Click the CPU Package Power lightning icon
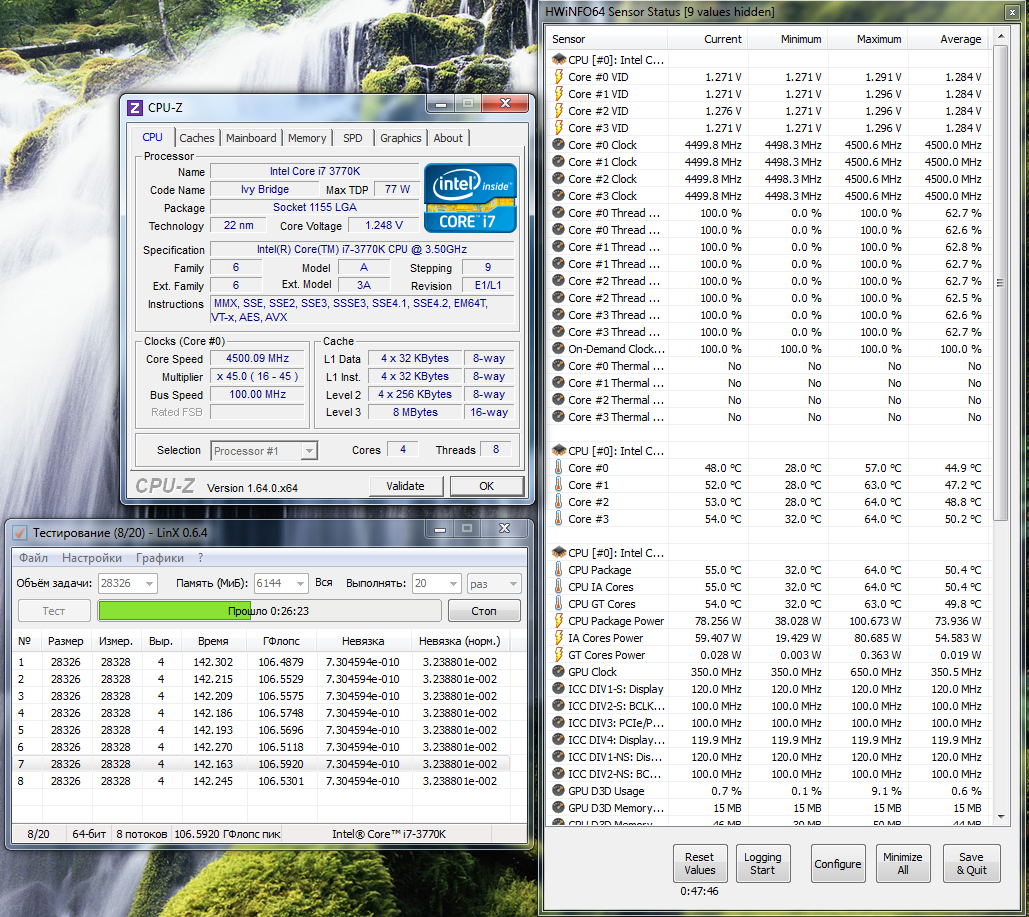 point(558,620)
